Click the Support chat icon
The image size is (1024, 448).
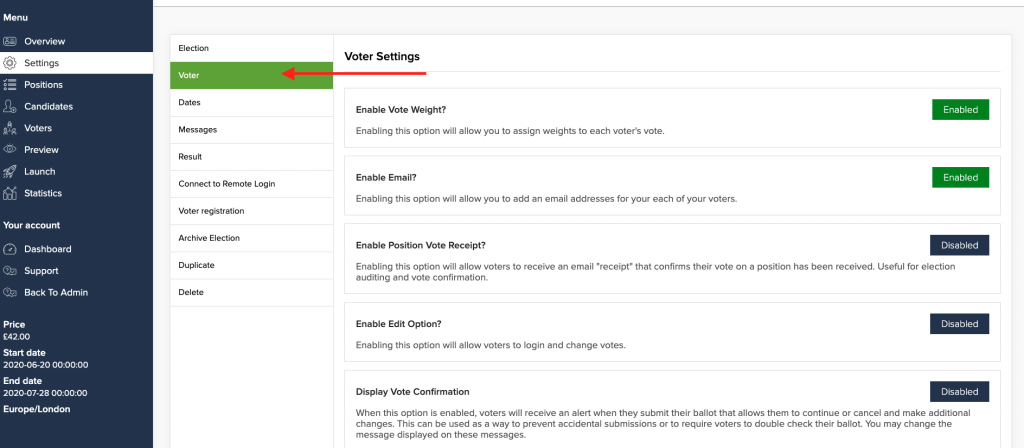tap(10, 271)
